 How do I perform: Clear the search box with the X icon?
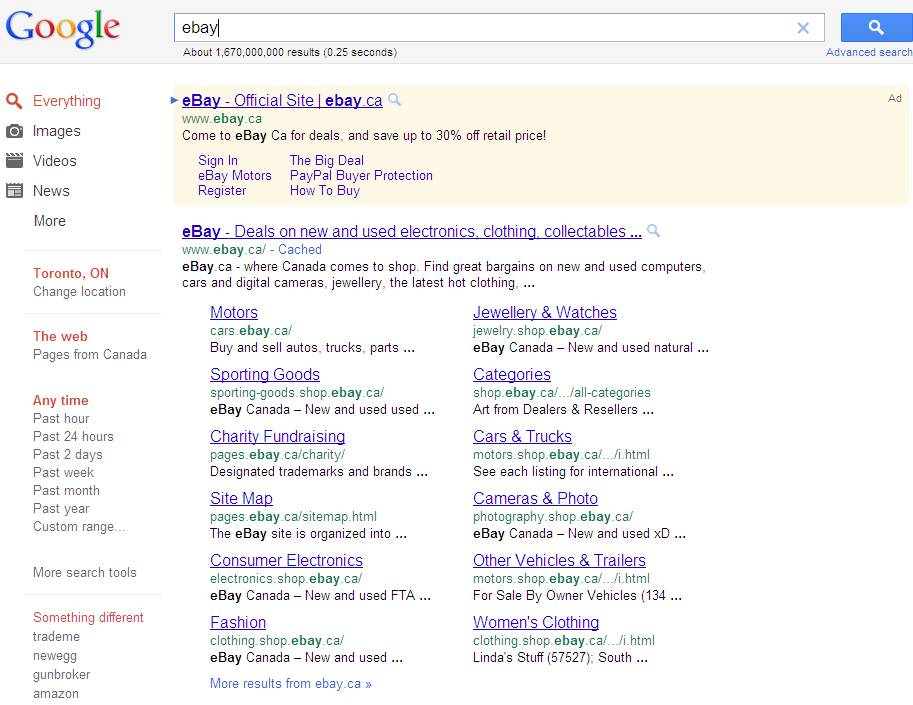click(x=803, y=28)
